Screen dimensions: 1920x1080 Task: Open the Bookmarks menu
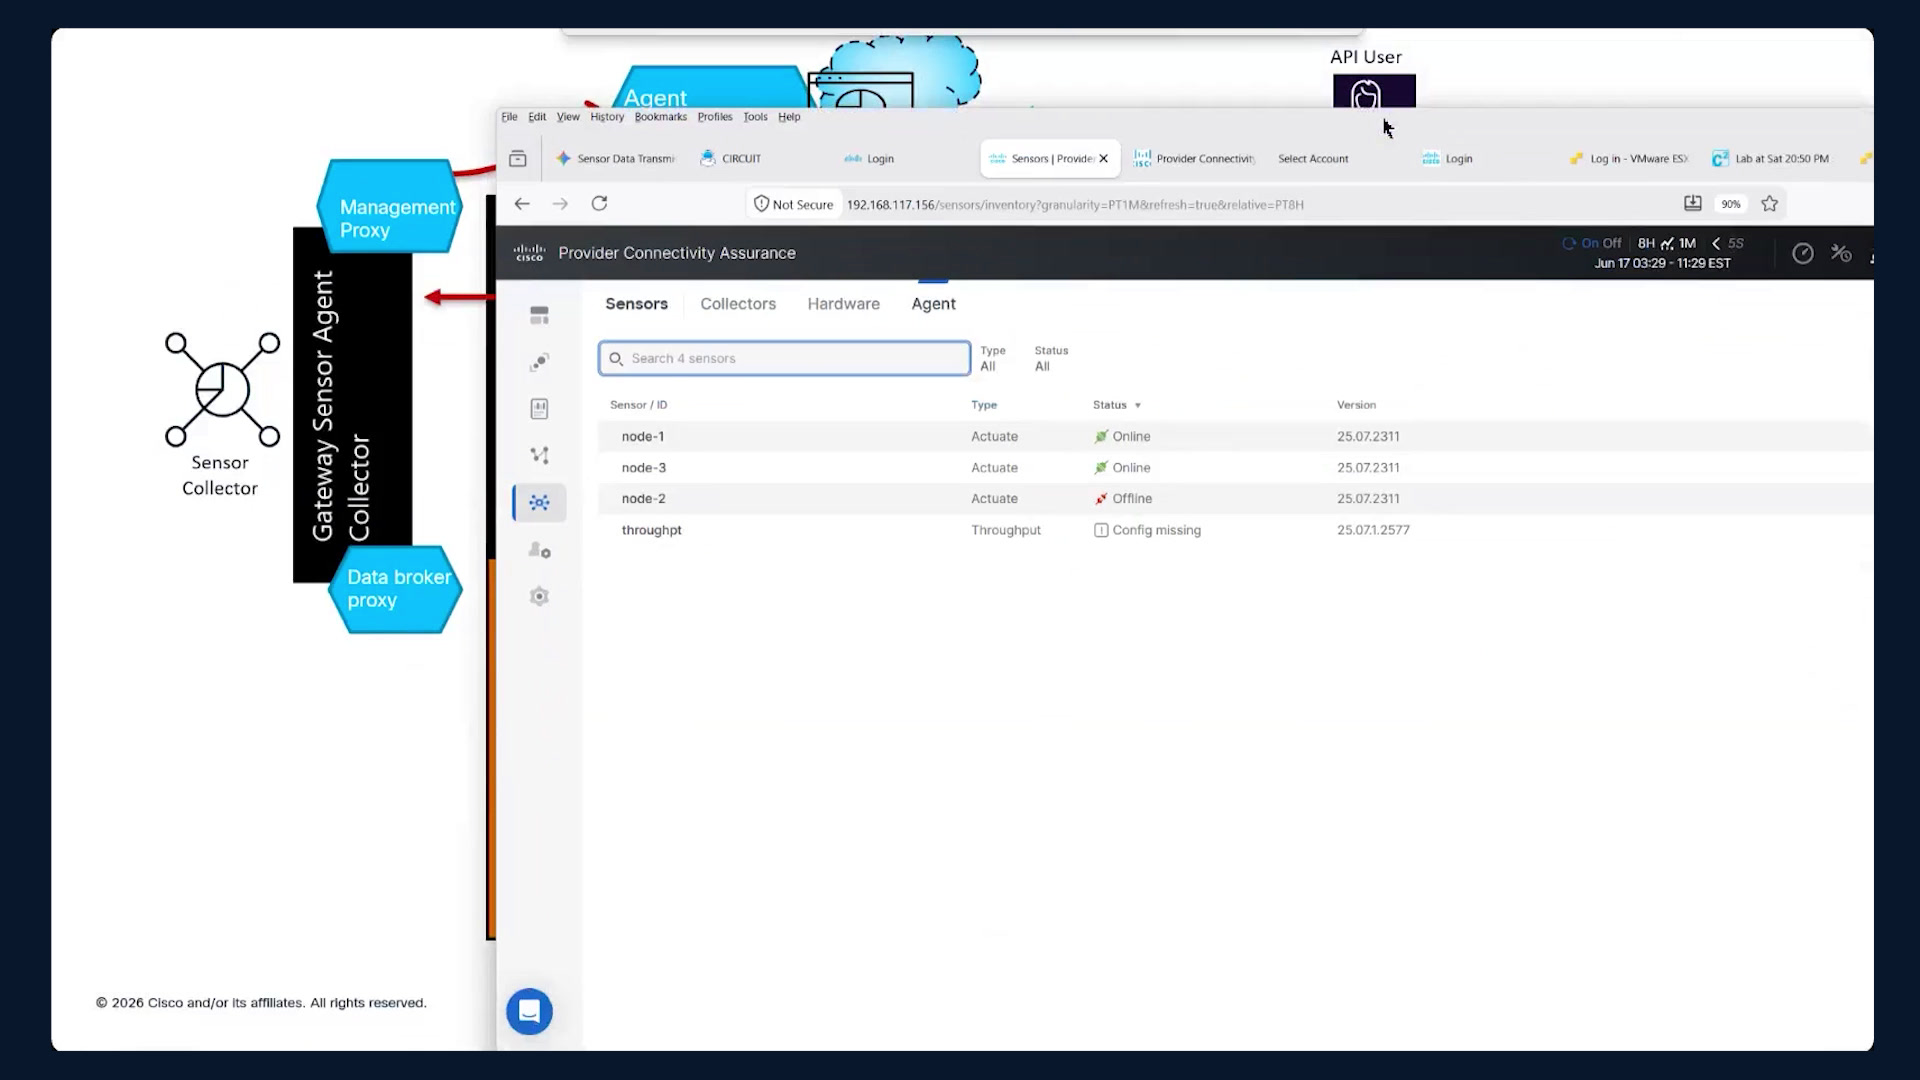pyautogui.click(x=660, y=117)
